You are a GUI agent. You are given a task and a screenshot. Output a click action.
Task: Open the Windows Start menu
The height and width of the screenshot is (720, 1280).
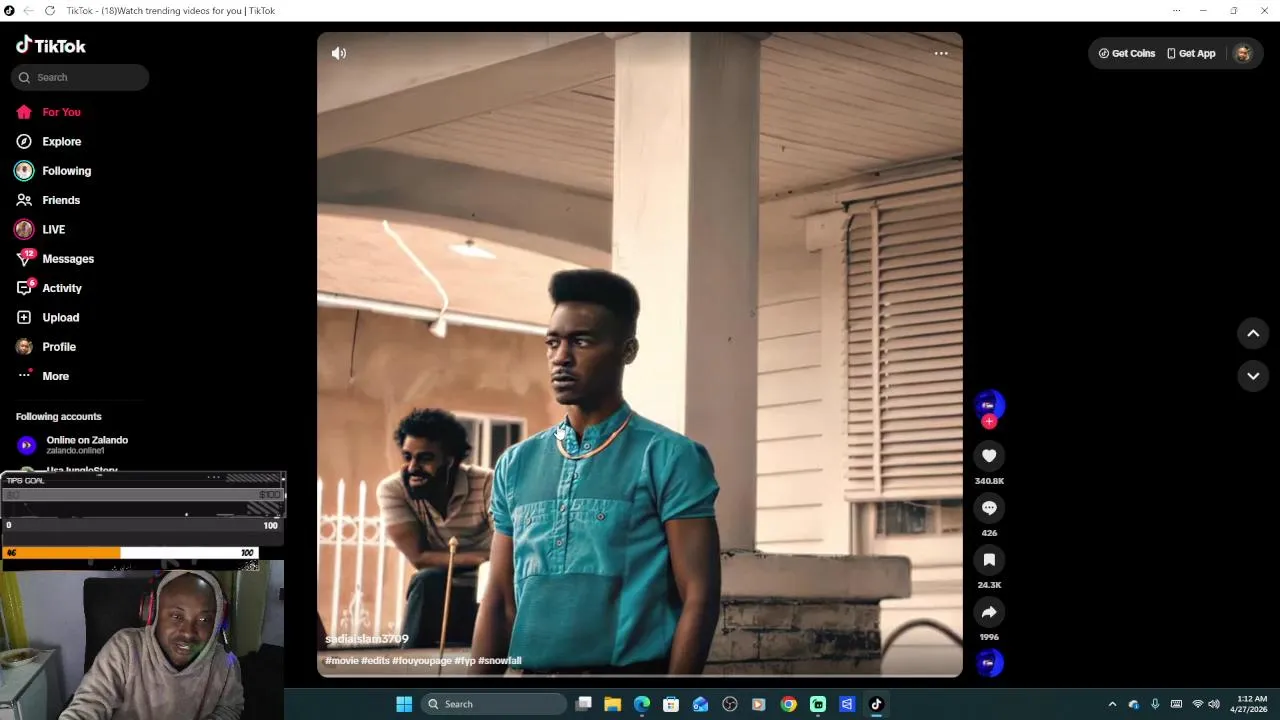pos(404,704)
